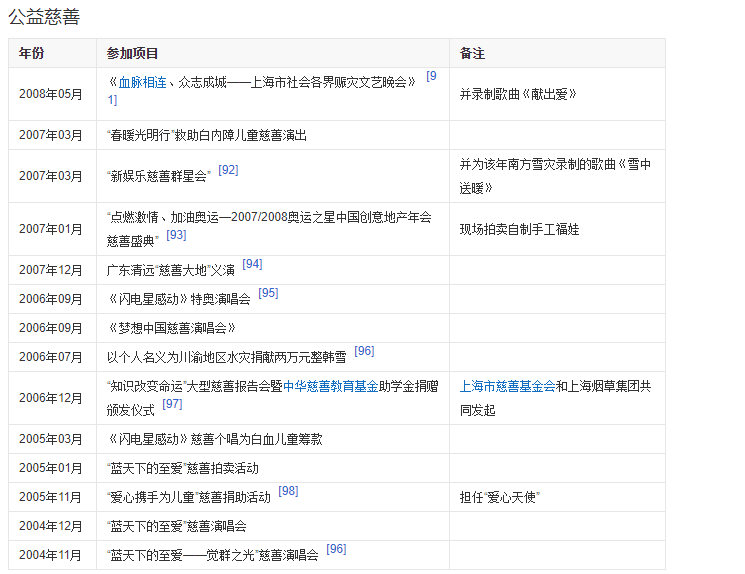The height and width of the screenshot is (574, 745).
Task: Click the 《梦想中国慈善演唱会》 entry
Action: (x=171, y=328)
